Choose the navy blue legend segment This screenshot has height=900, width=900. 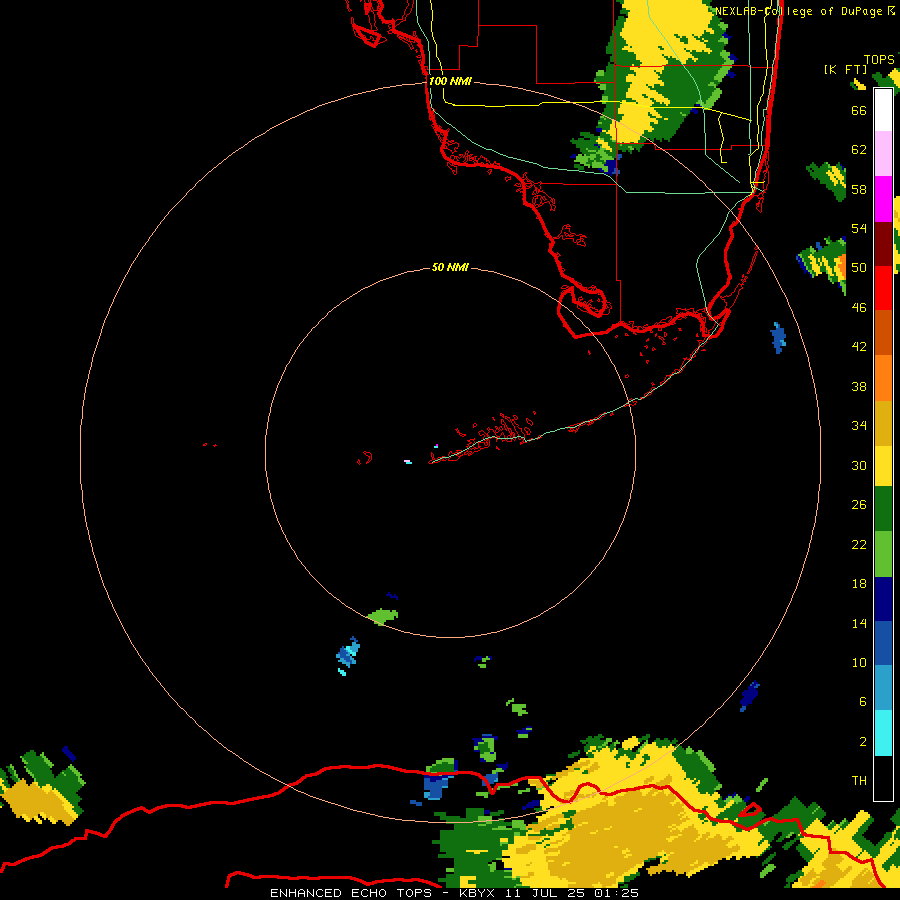point(883,599)
